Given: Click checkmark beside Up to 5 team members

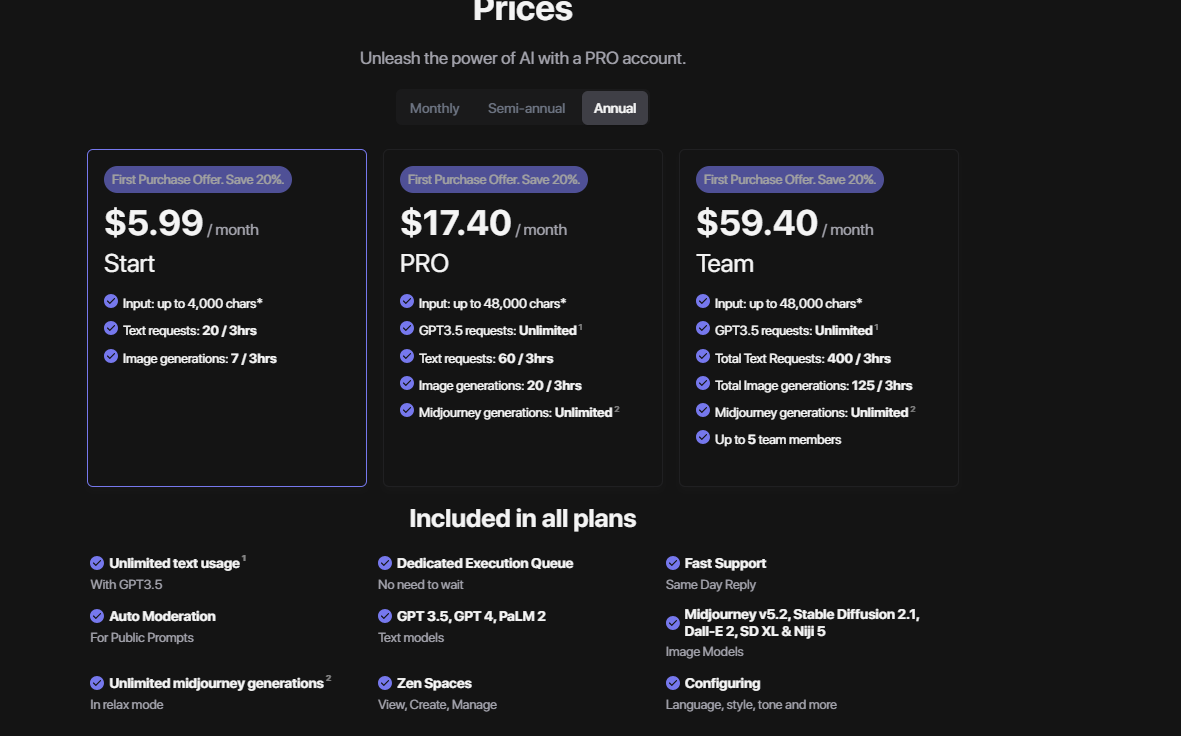Looking at the screenshot, I should (703, 438).
